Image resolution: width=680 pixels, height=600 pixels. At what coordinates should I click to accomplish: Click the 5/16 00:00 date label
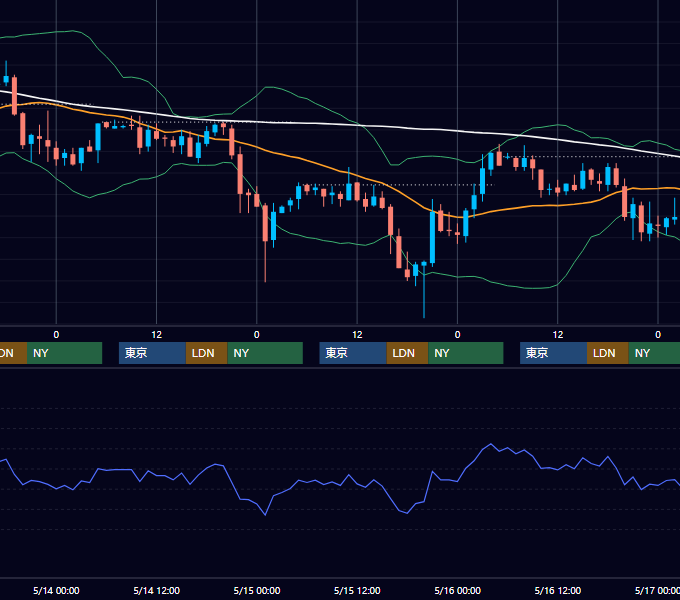tap(458, 590)
